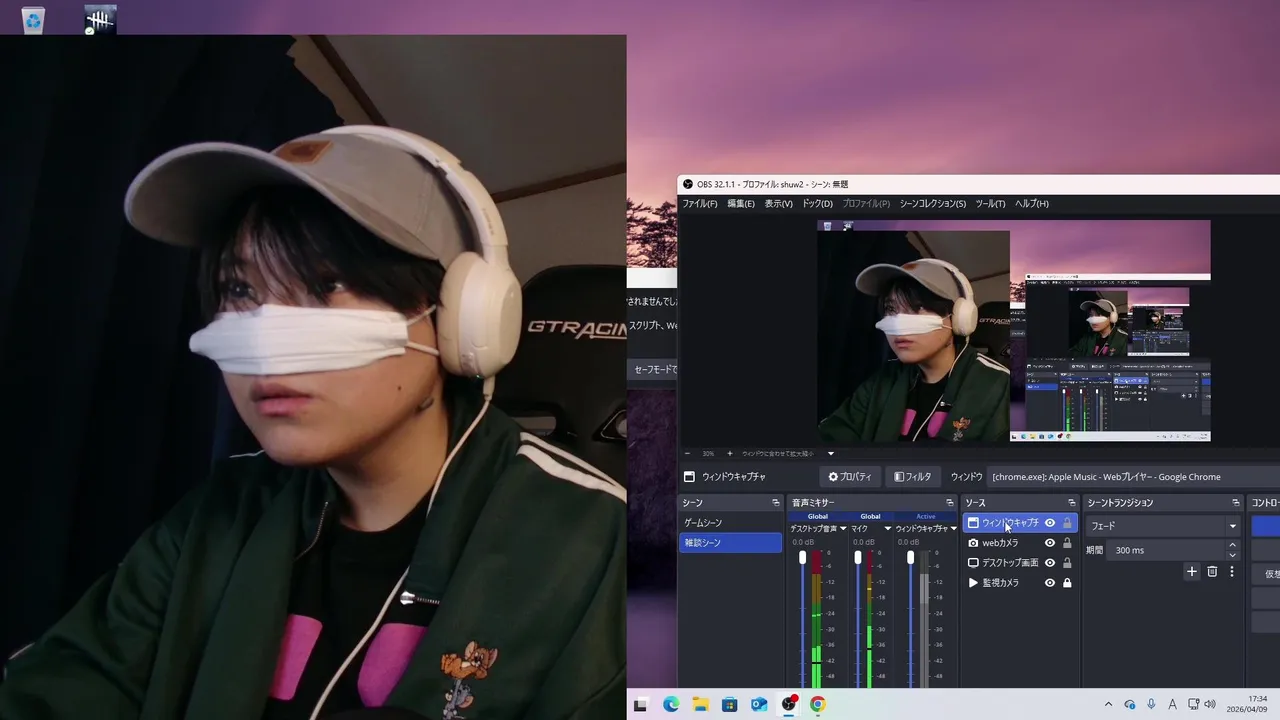Toggle lock on ウィンドウキャプチャ source

pyautogui.click(x=1067, y=523)
